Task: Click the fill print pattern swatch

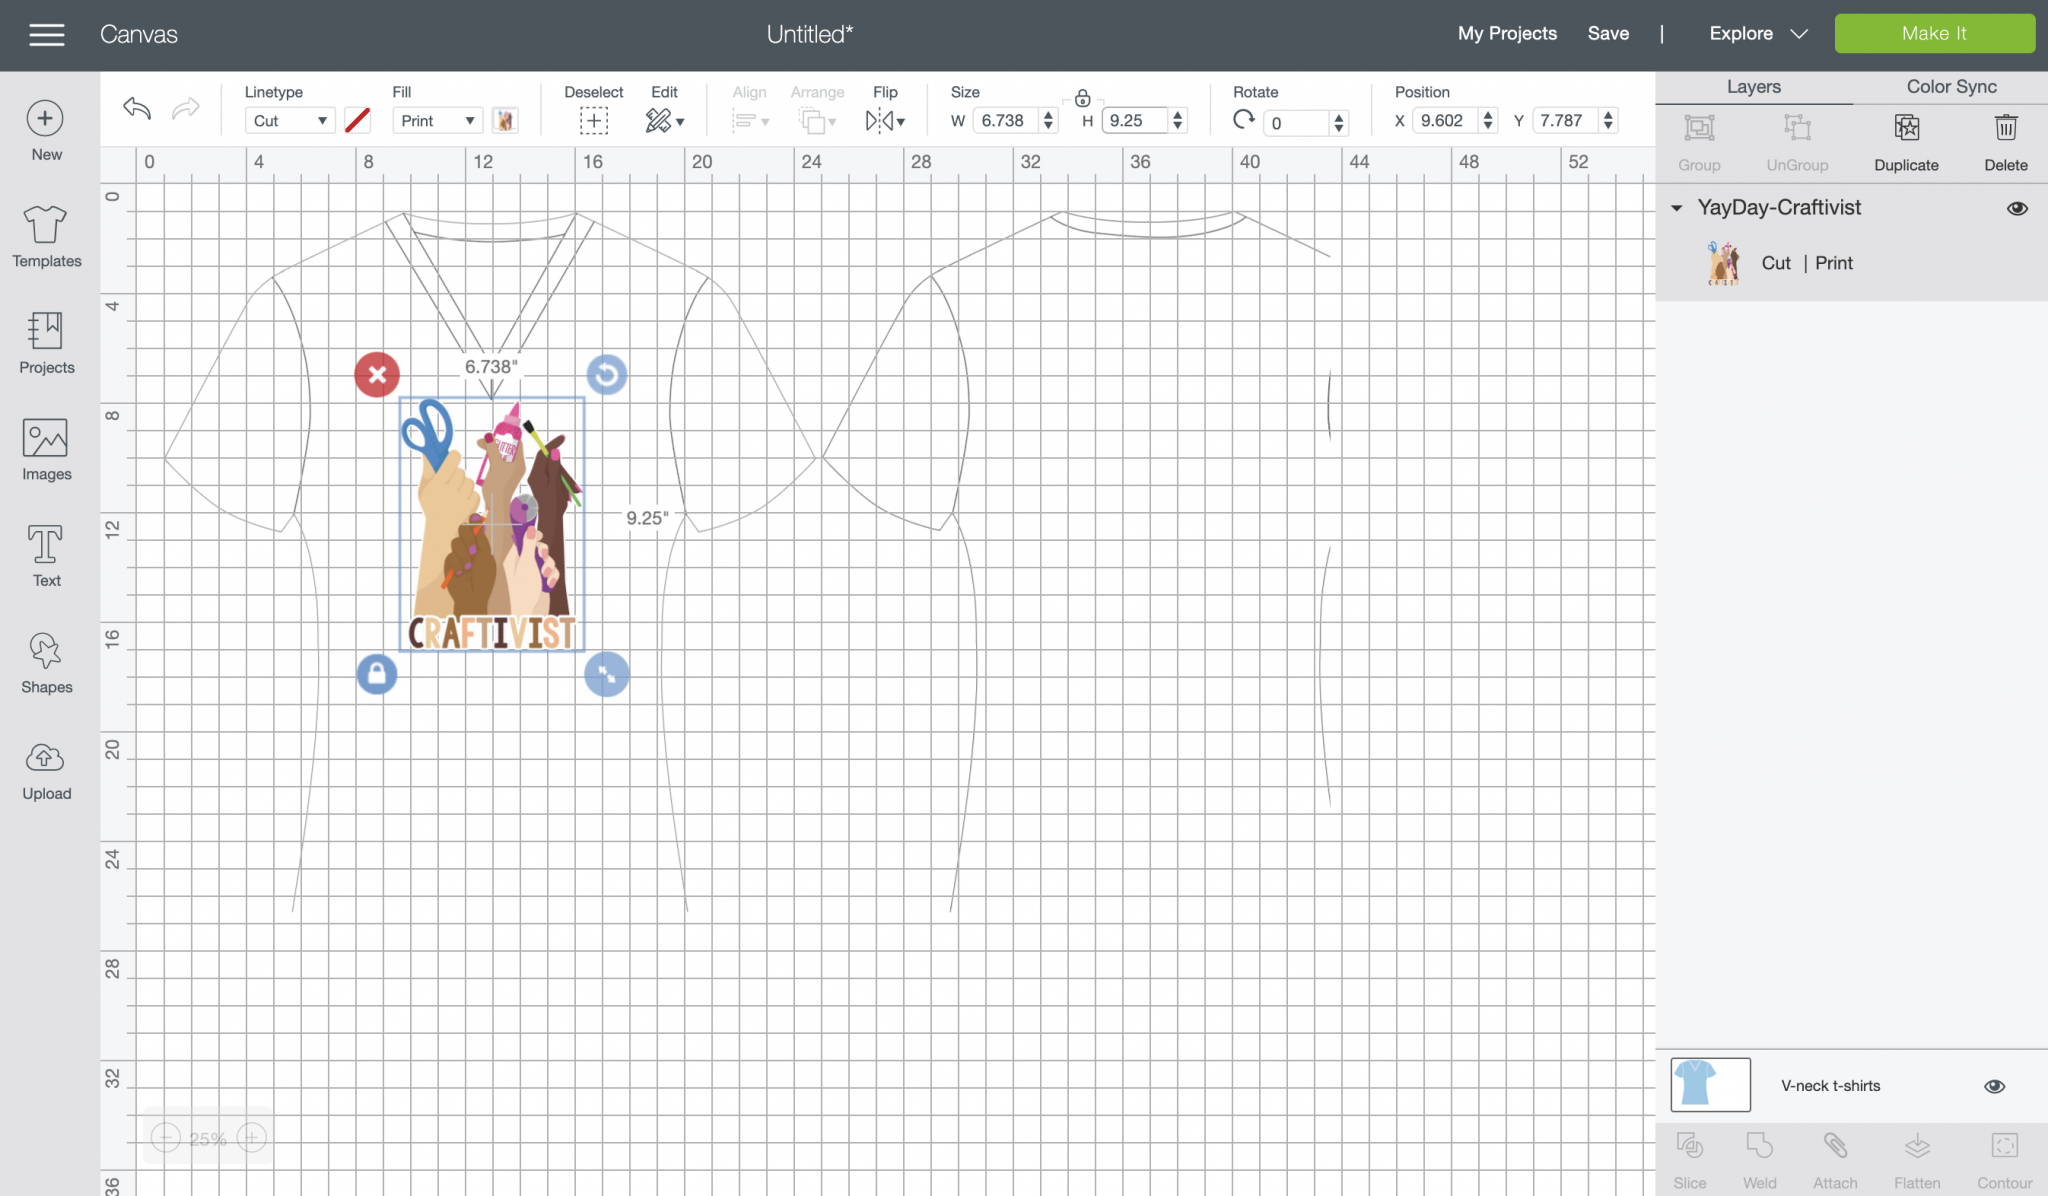Action: click(505, 121)
